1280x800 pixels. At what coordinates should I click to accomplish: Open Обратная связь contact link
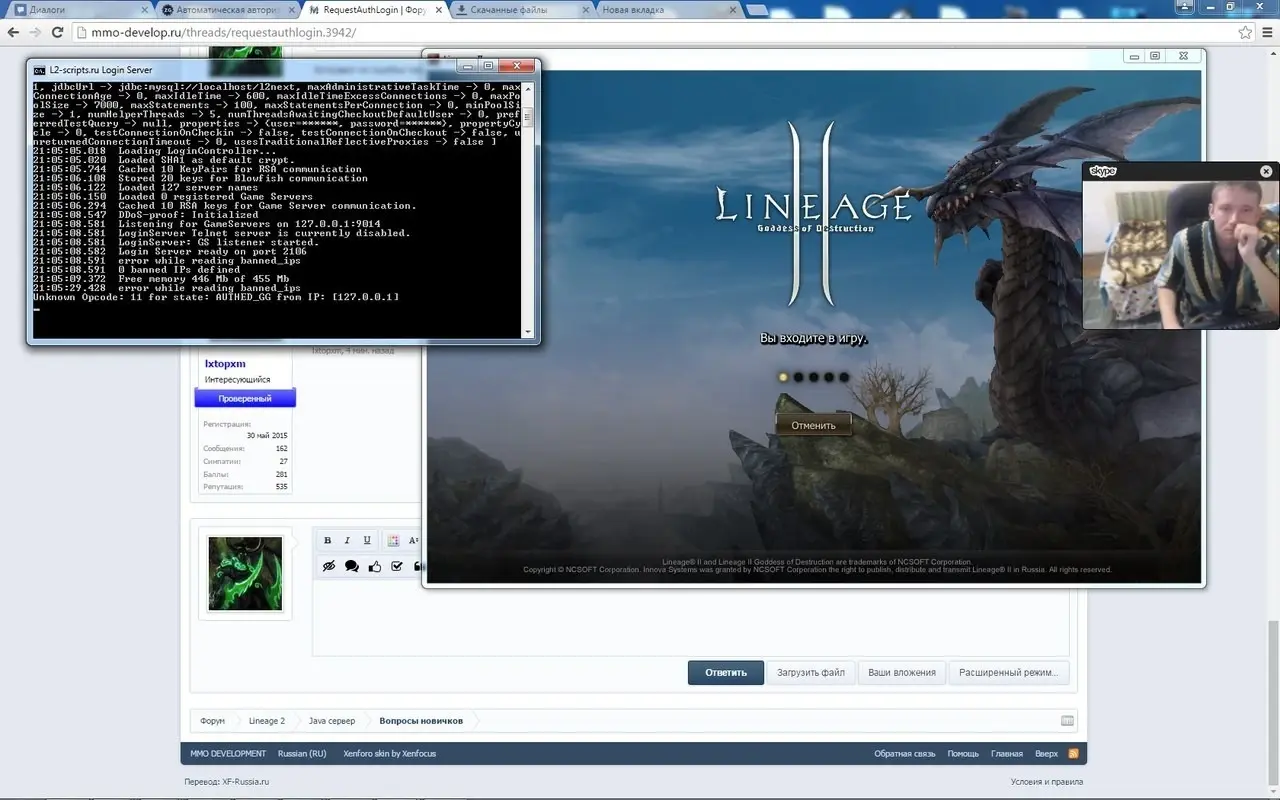click(x=905, y=753)
